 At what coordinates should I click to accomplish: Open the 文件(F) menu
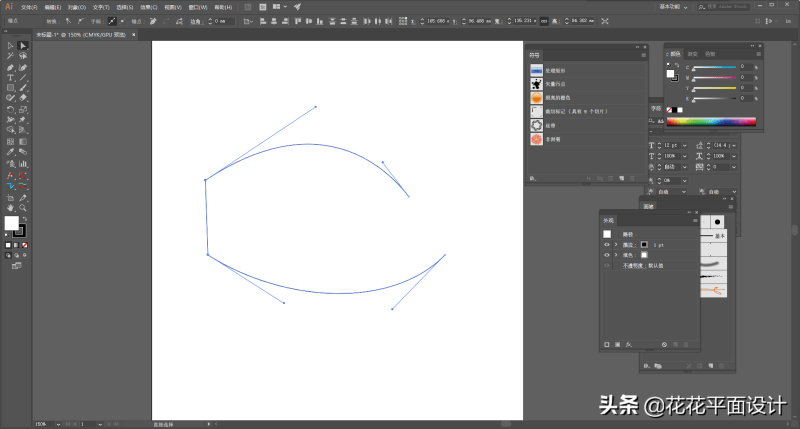29,6
